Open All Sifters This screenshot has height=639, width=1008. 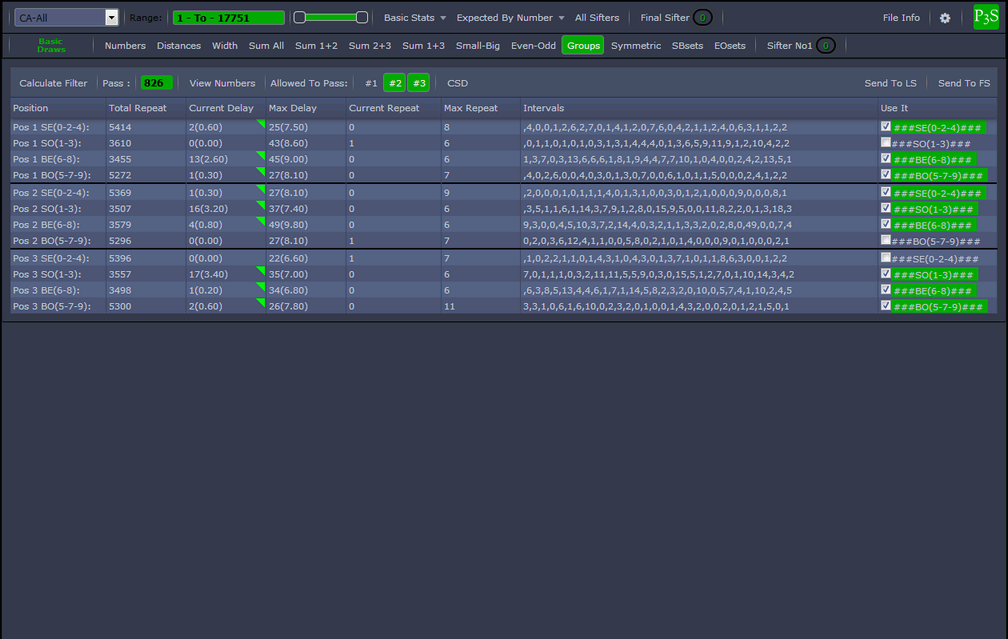pyautogui.click(x=597, y=18)
